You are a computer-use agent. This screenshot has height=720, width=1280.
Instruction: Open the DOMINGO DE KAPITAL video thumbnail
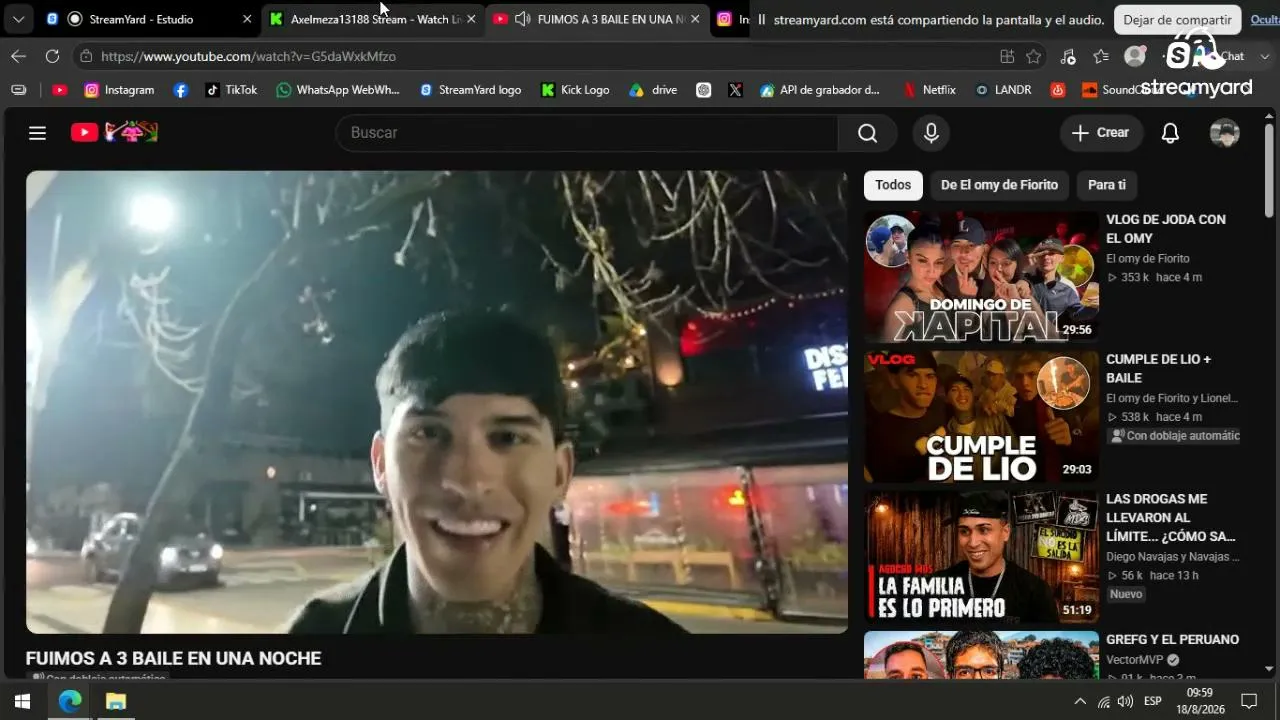pos(981,277)
